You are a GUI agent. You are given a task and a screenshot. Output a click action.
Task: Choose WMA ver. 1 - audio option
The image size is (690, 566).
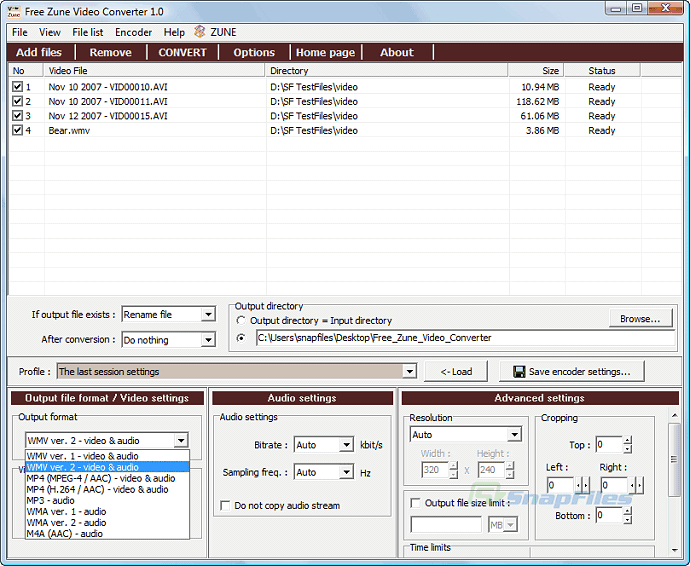tap(107, 511)
